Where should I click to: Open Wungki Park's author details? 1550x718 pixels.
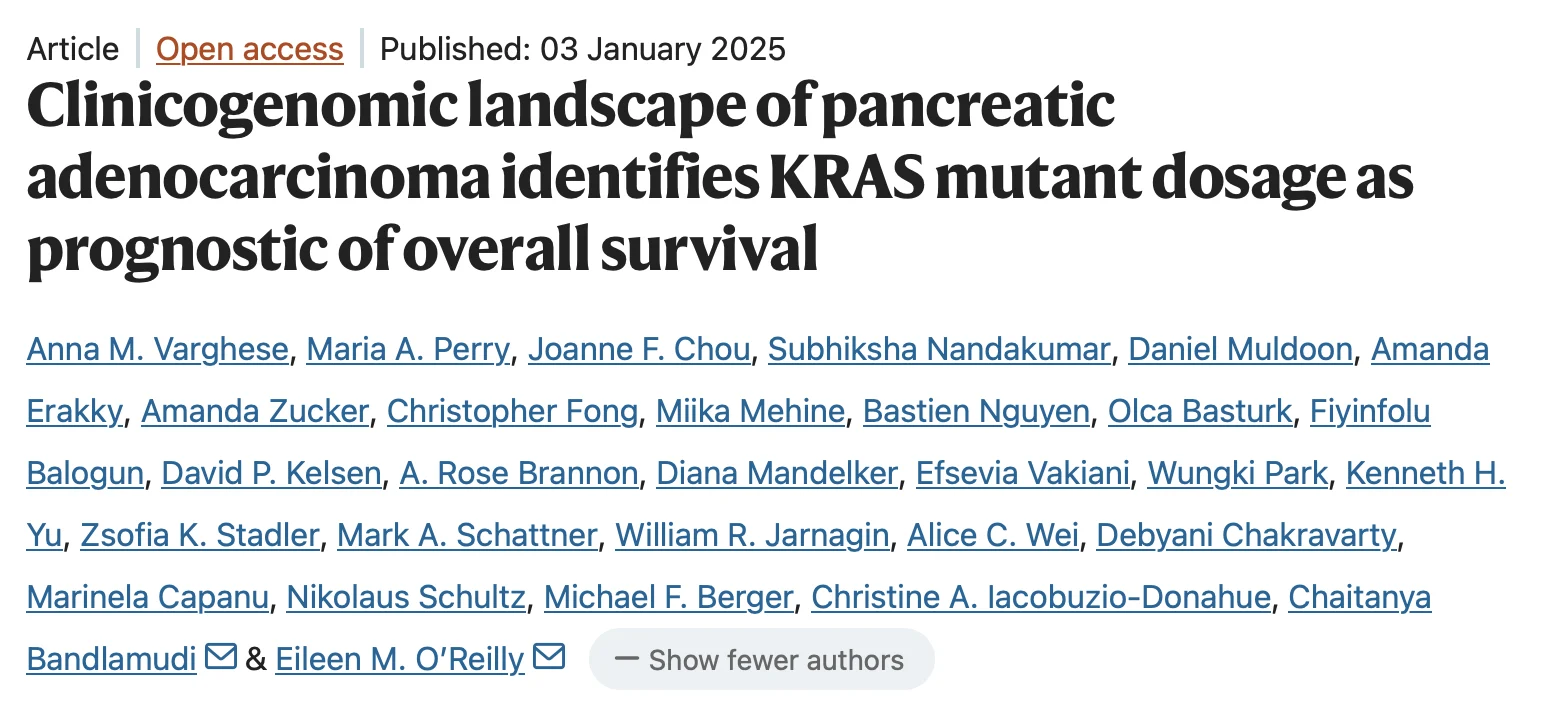[x=1238, y=473]
